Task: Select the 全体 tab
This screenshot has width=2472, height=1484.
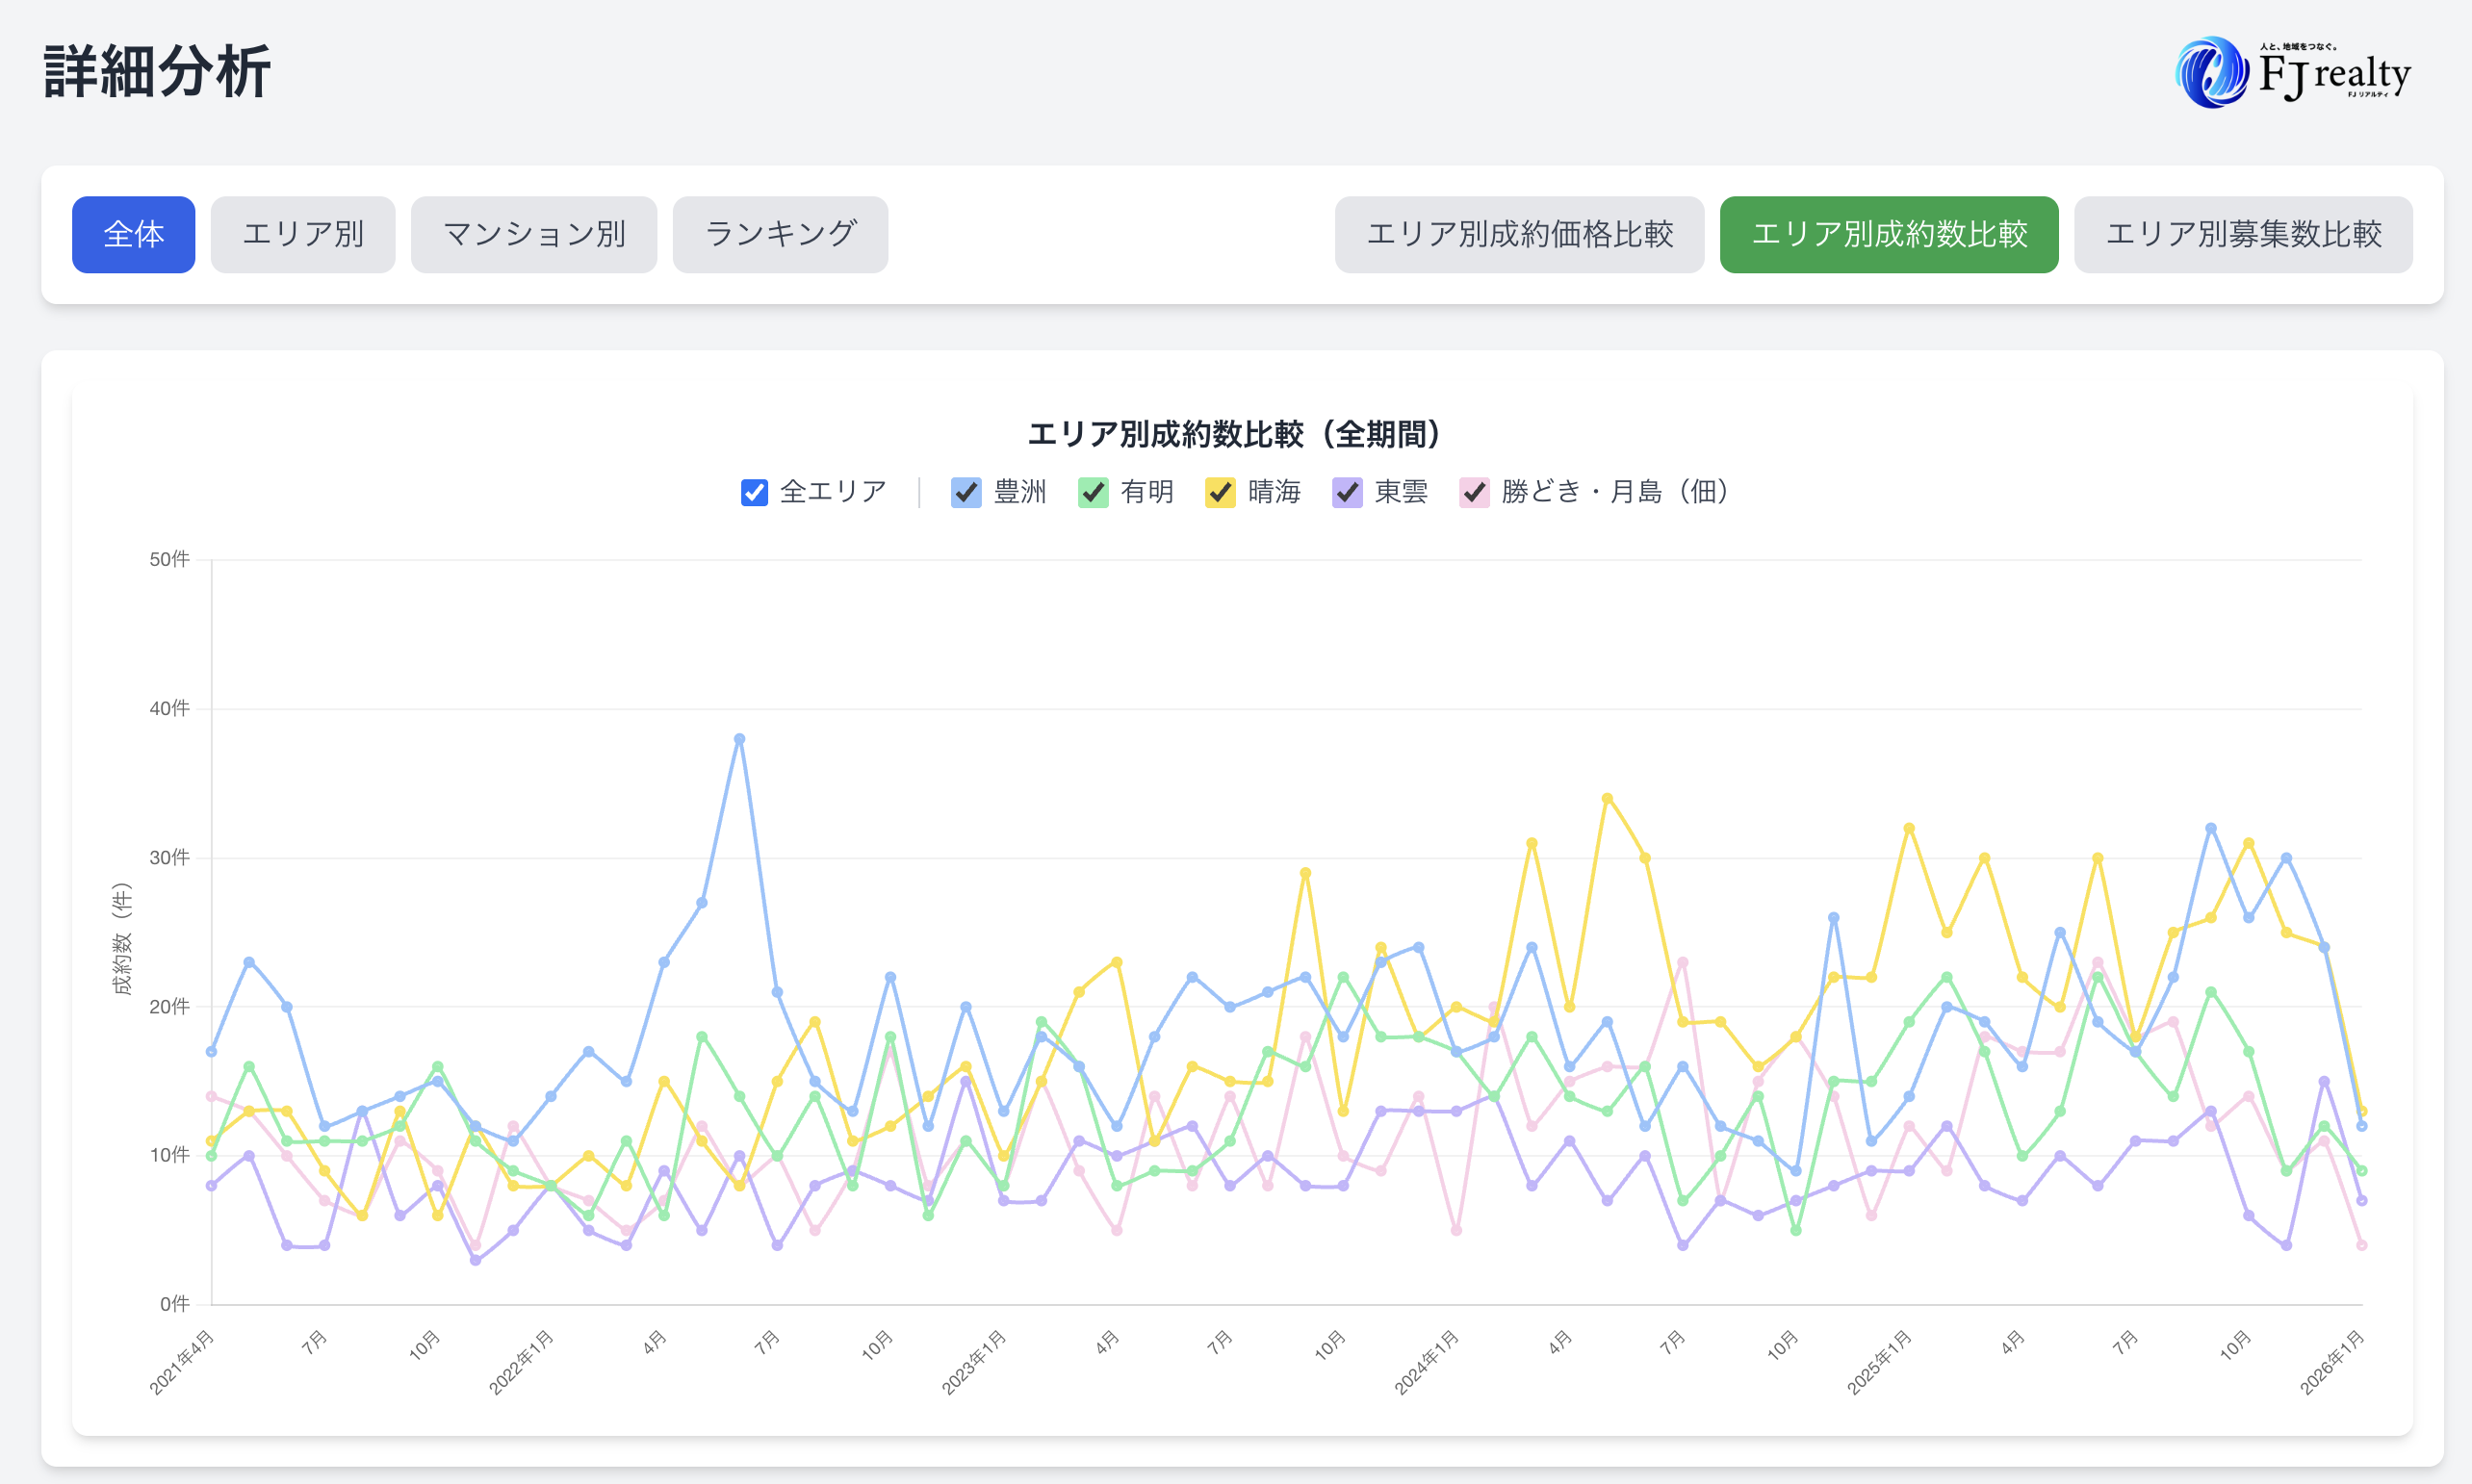Action: [x=133, y=234]
